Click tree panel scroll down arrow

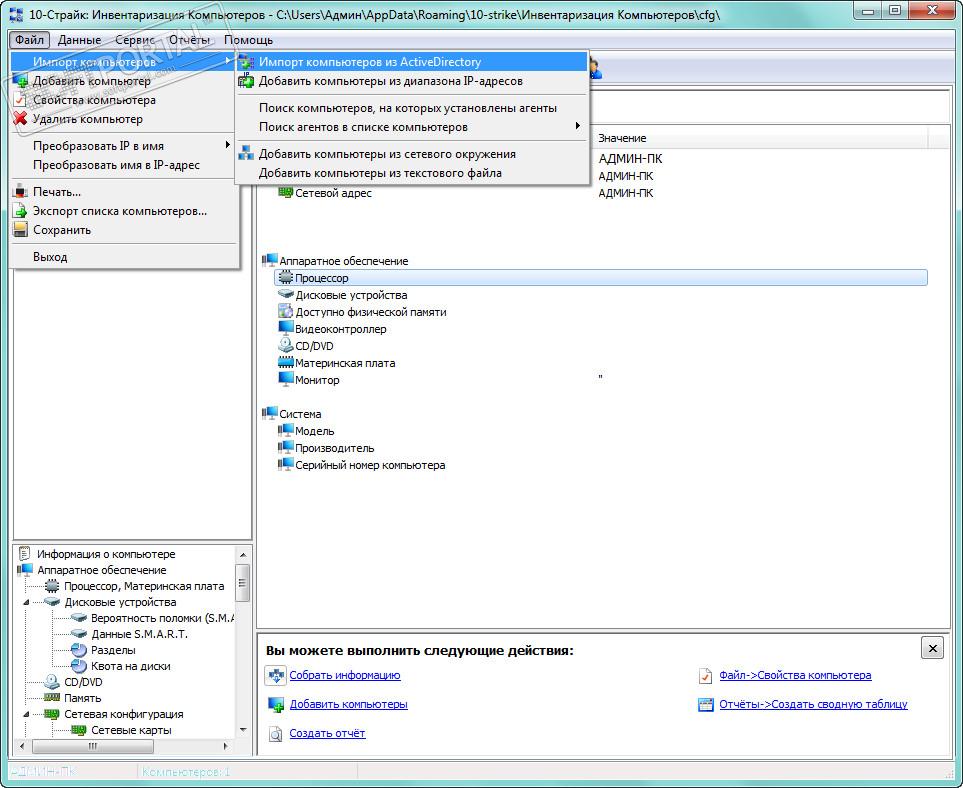[x=243, y=730]
